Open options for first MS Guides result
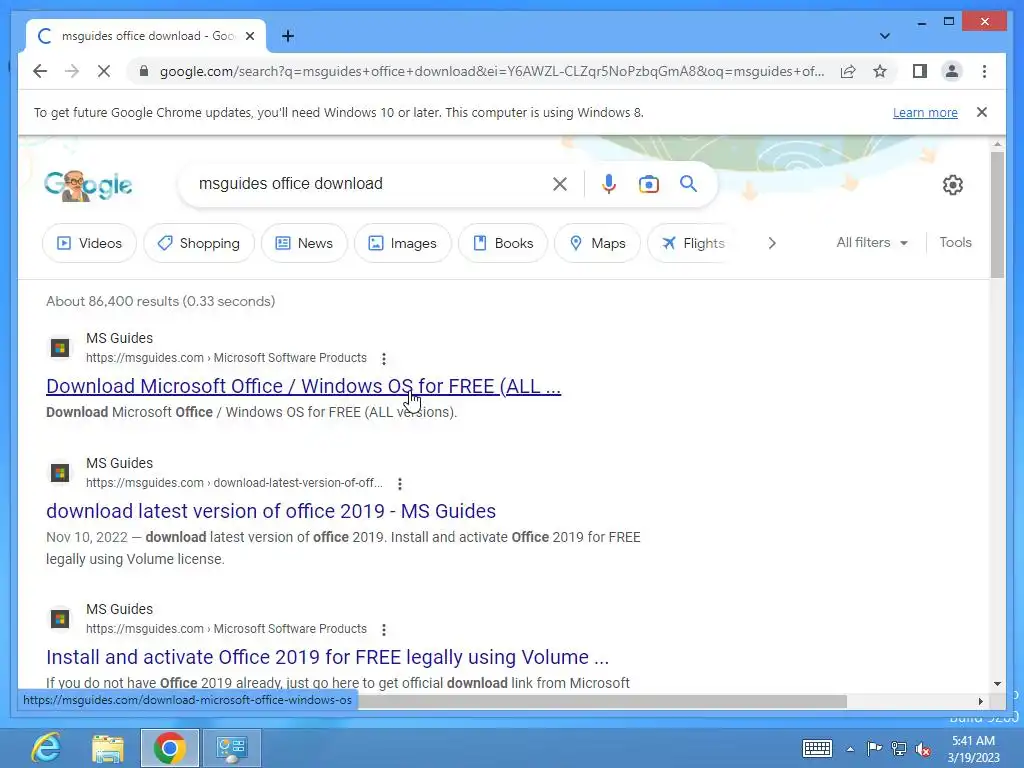The height and width of the screenshot is (768, 1024). (384, 359)
